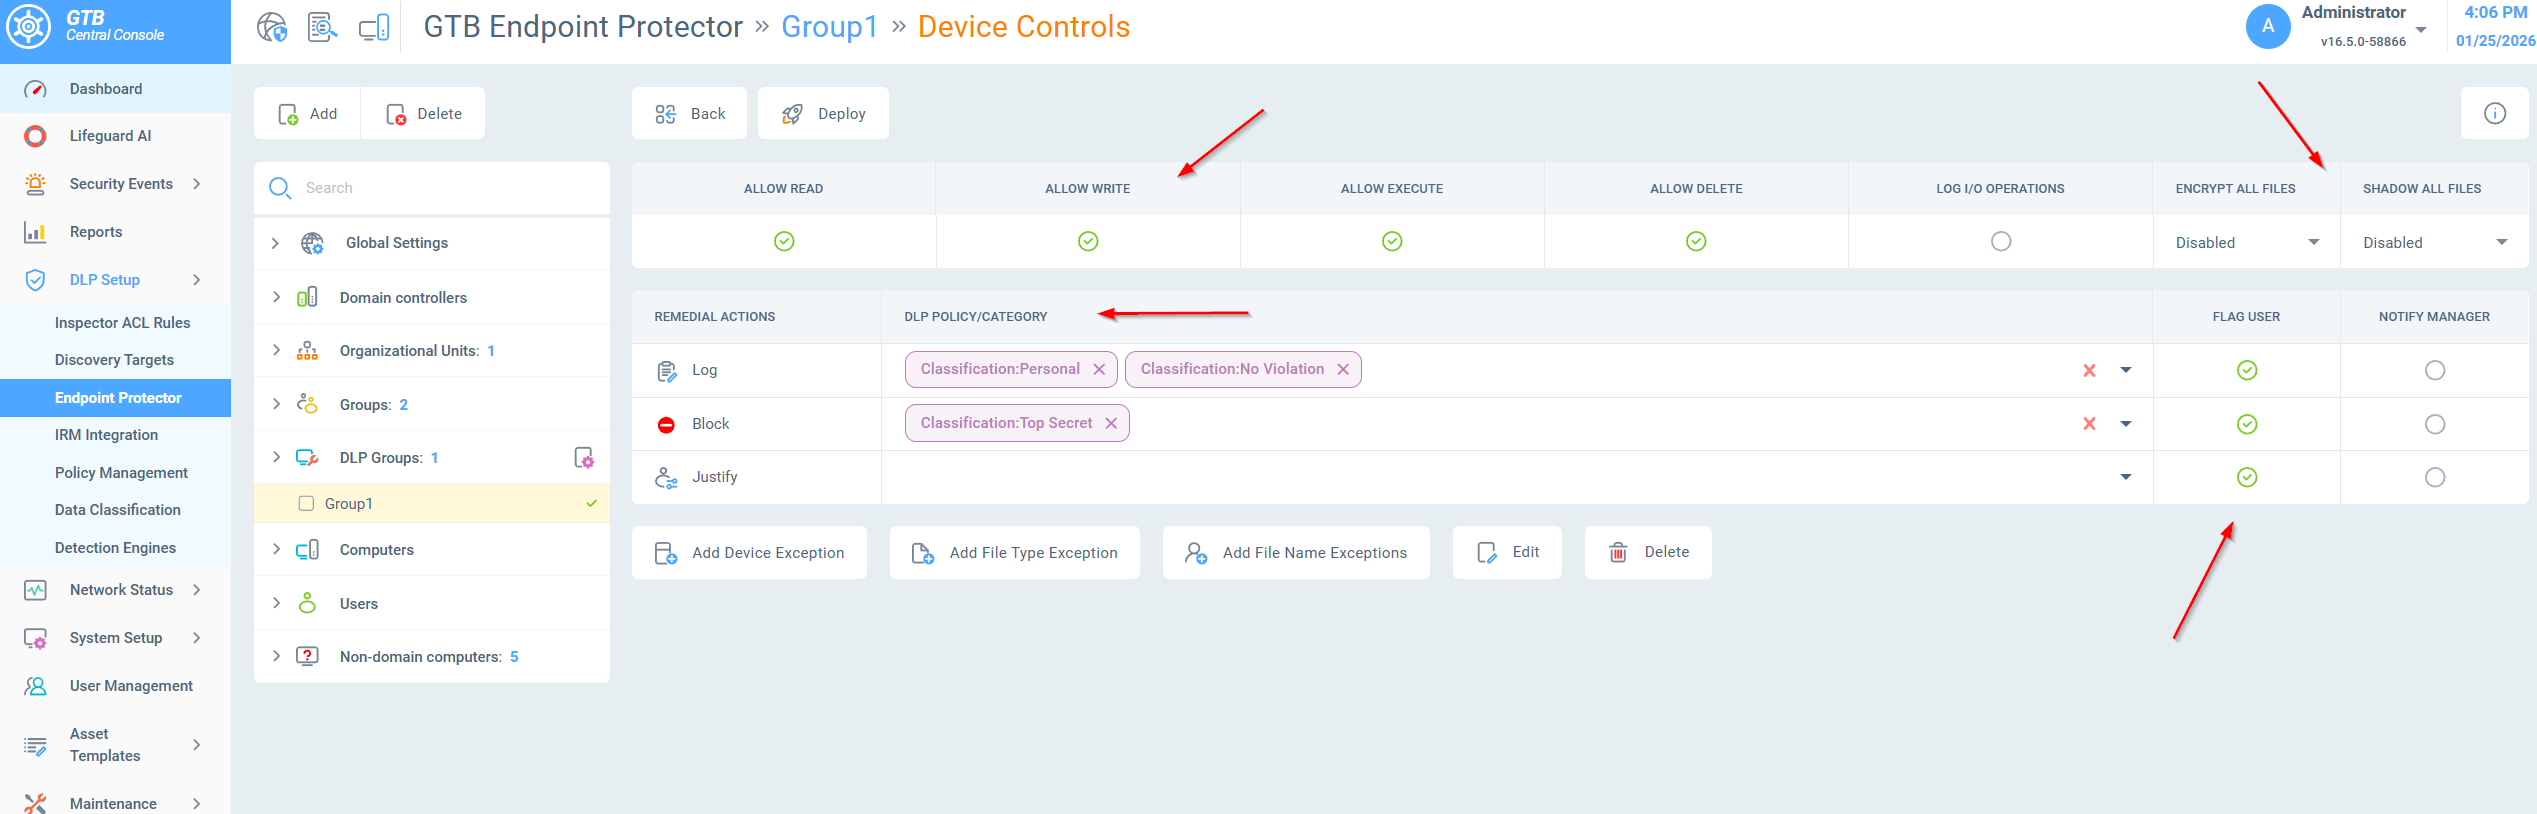
Task: Open Policy Management submenu item
Action: tap(121, 473)
